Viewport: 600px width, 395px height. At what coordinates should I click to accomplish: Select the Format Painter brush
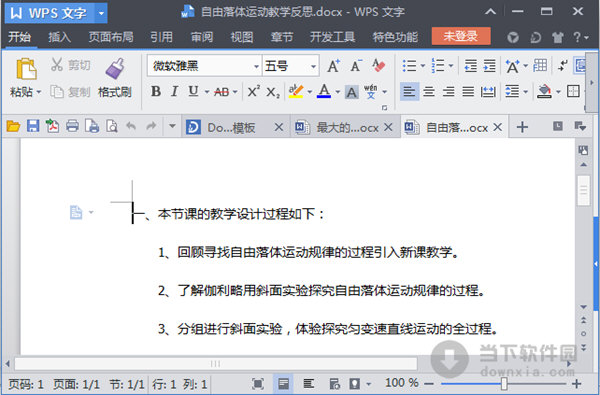pyautogui.click(x=115, y=69)
